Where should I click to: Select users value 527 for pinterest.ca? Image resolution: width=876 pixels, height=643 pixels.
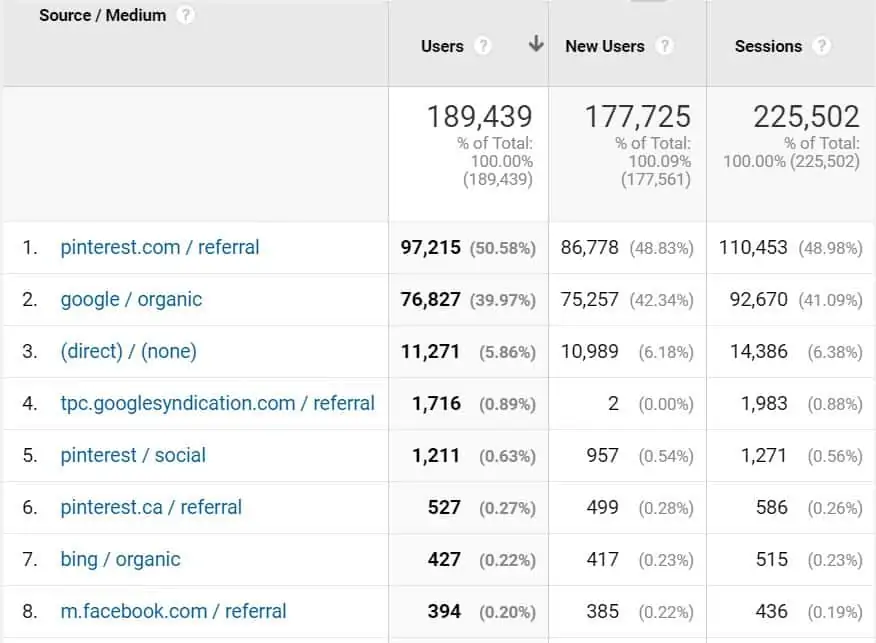click(x=444, y=507)
